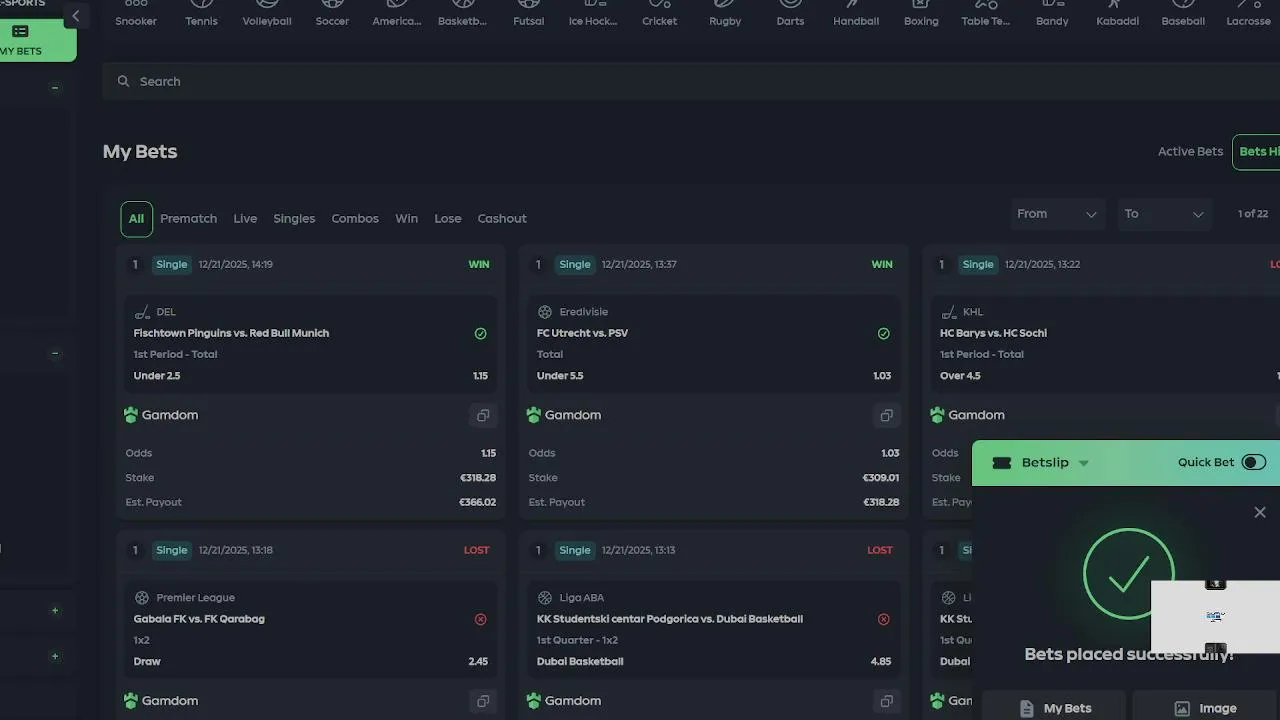Copy the Fischtown Pinguins bet card

coord(483,415)
